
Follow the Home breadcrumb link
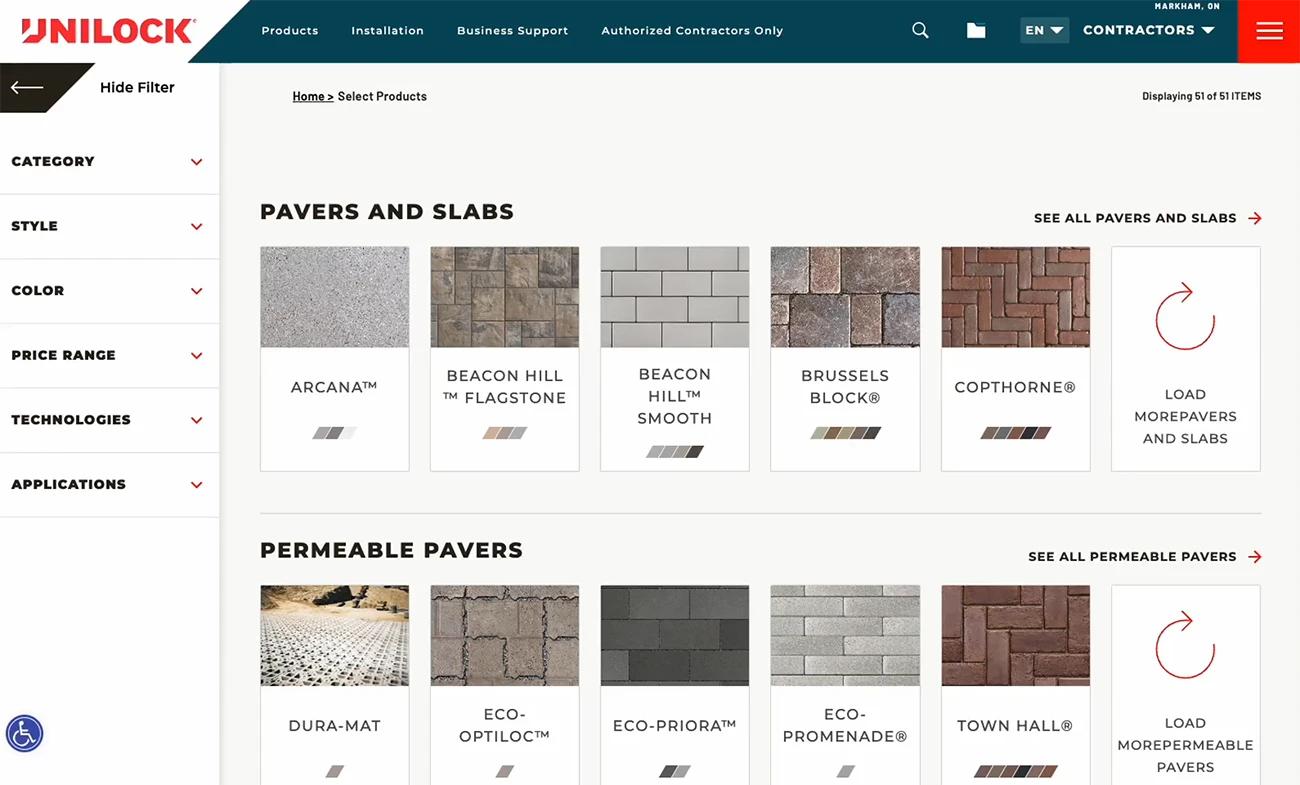click(x=313, y=96)
